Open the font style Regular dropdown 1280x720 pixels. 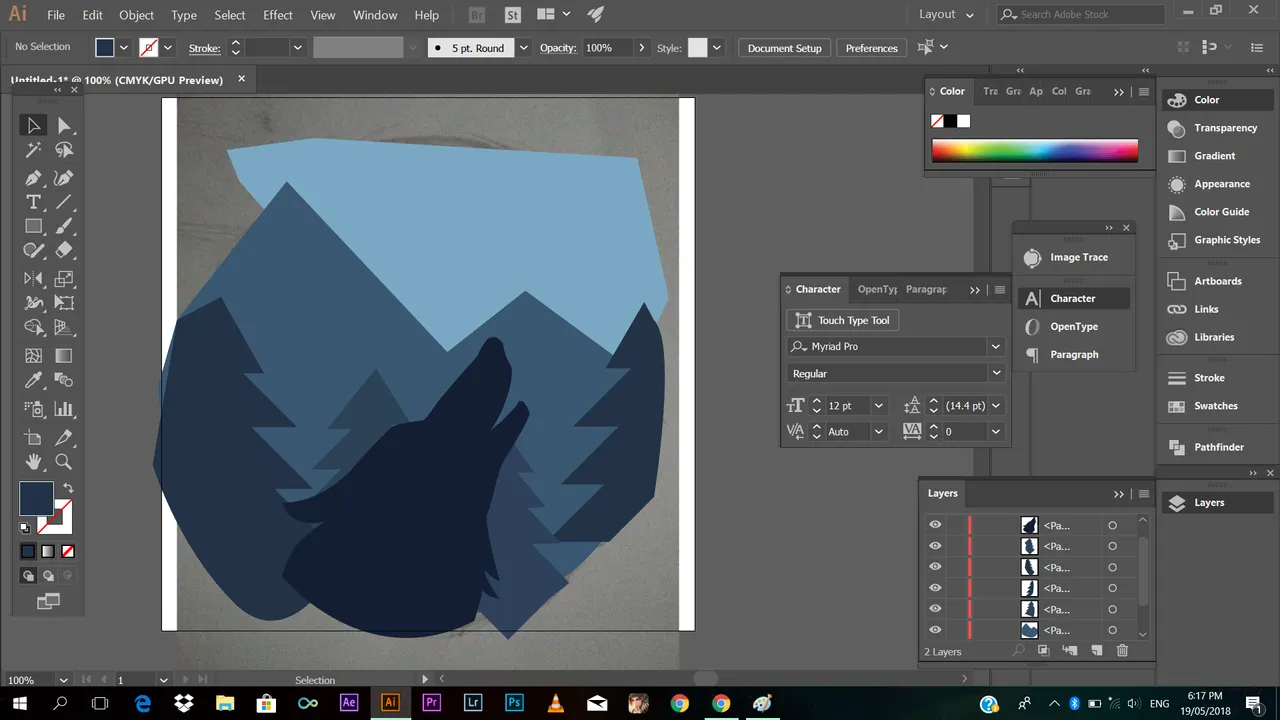click(996, 374)
